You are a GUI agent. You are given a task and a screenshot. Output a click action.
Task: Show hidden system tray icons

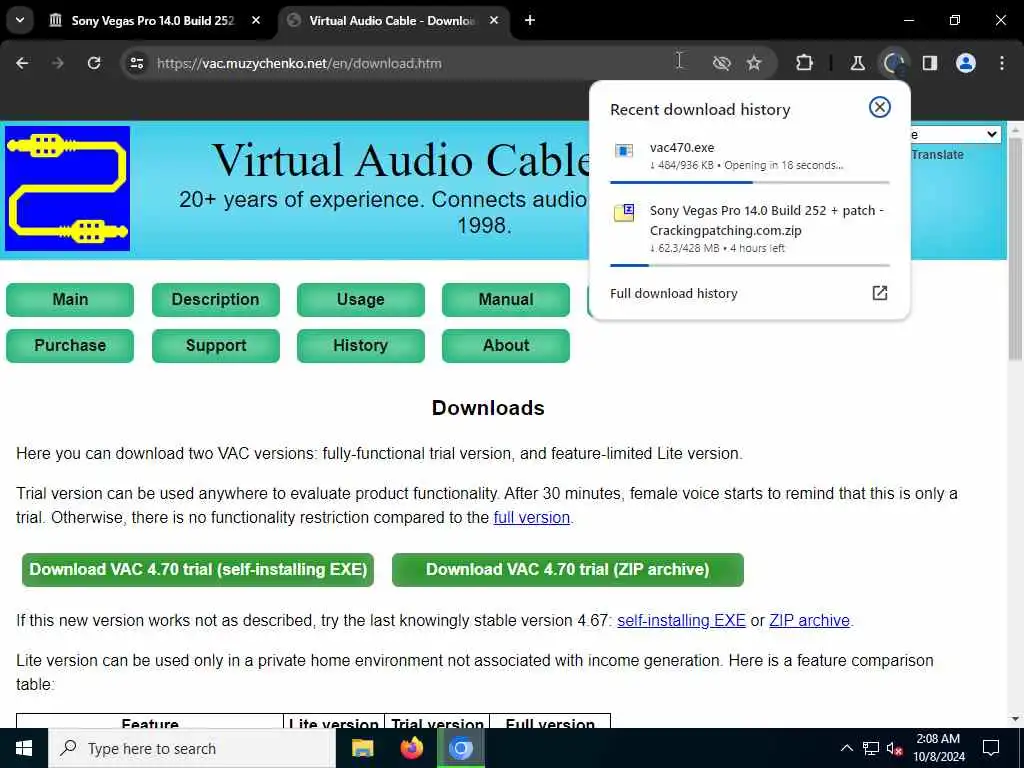tap(846, 748)
